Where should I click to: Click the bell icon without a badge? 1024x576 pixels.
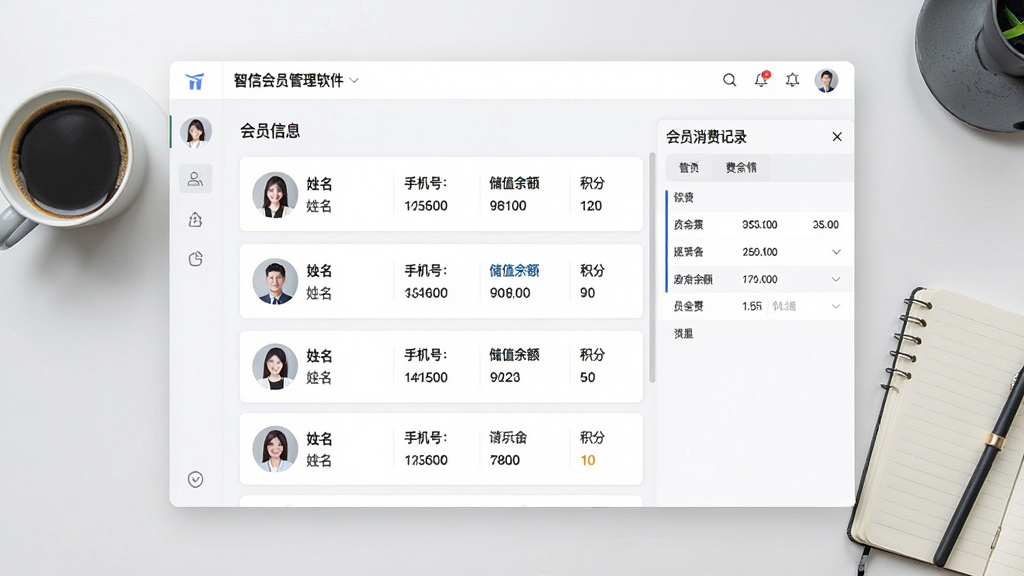point(792,80)
